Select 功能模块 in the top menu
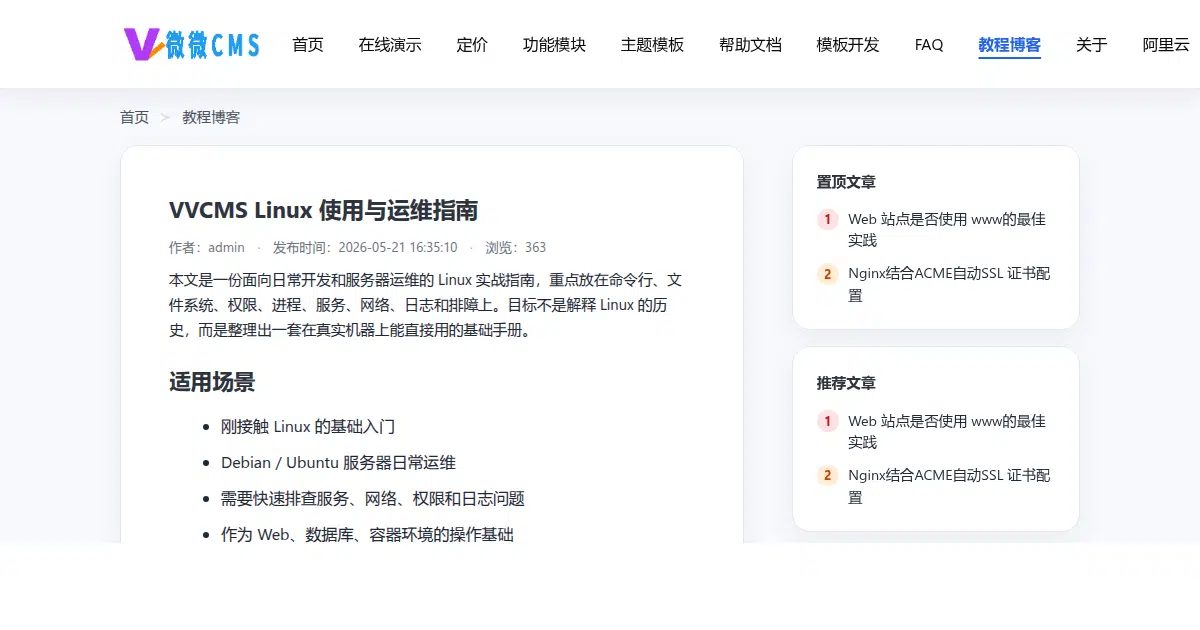1200x630 pixels. pyautogui.click(x=554, y=45)
